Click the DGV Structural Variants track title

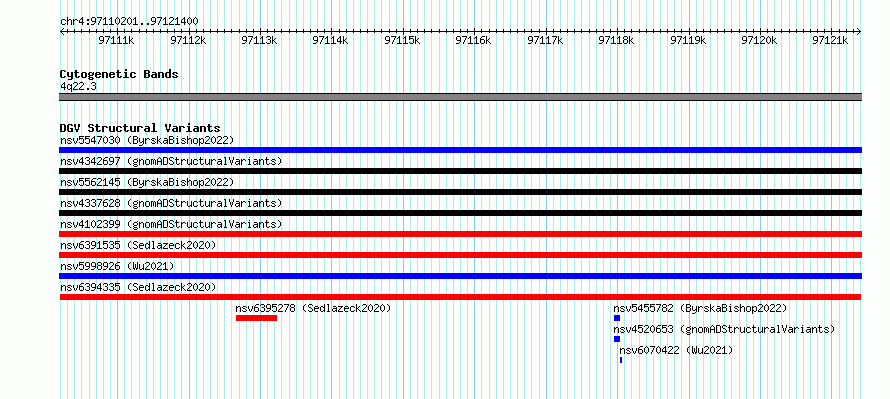click(140, 128)
